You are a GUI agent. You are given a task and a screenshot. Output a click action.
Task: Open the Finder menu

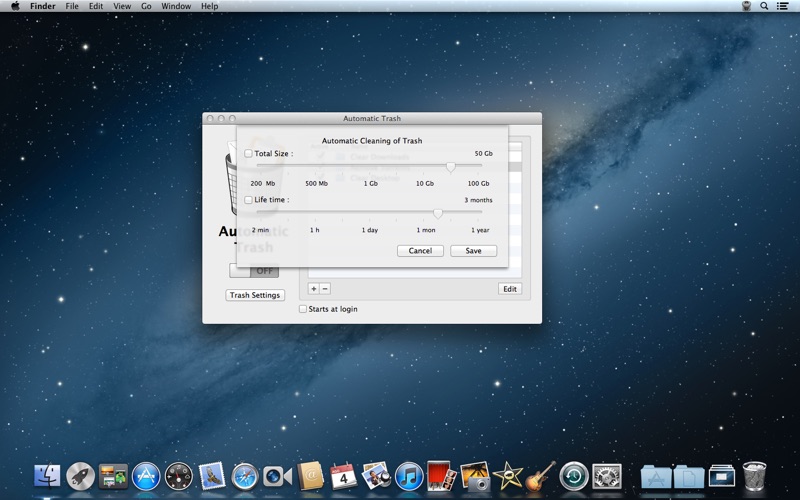(43, 6)
